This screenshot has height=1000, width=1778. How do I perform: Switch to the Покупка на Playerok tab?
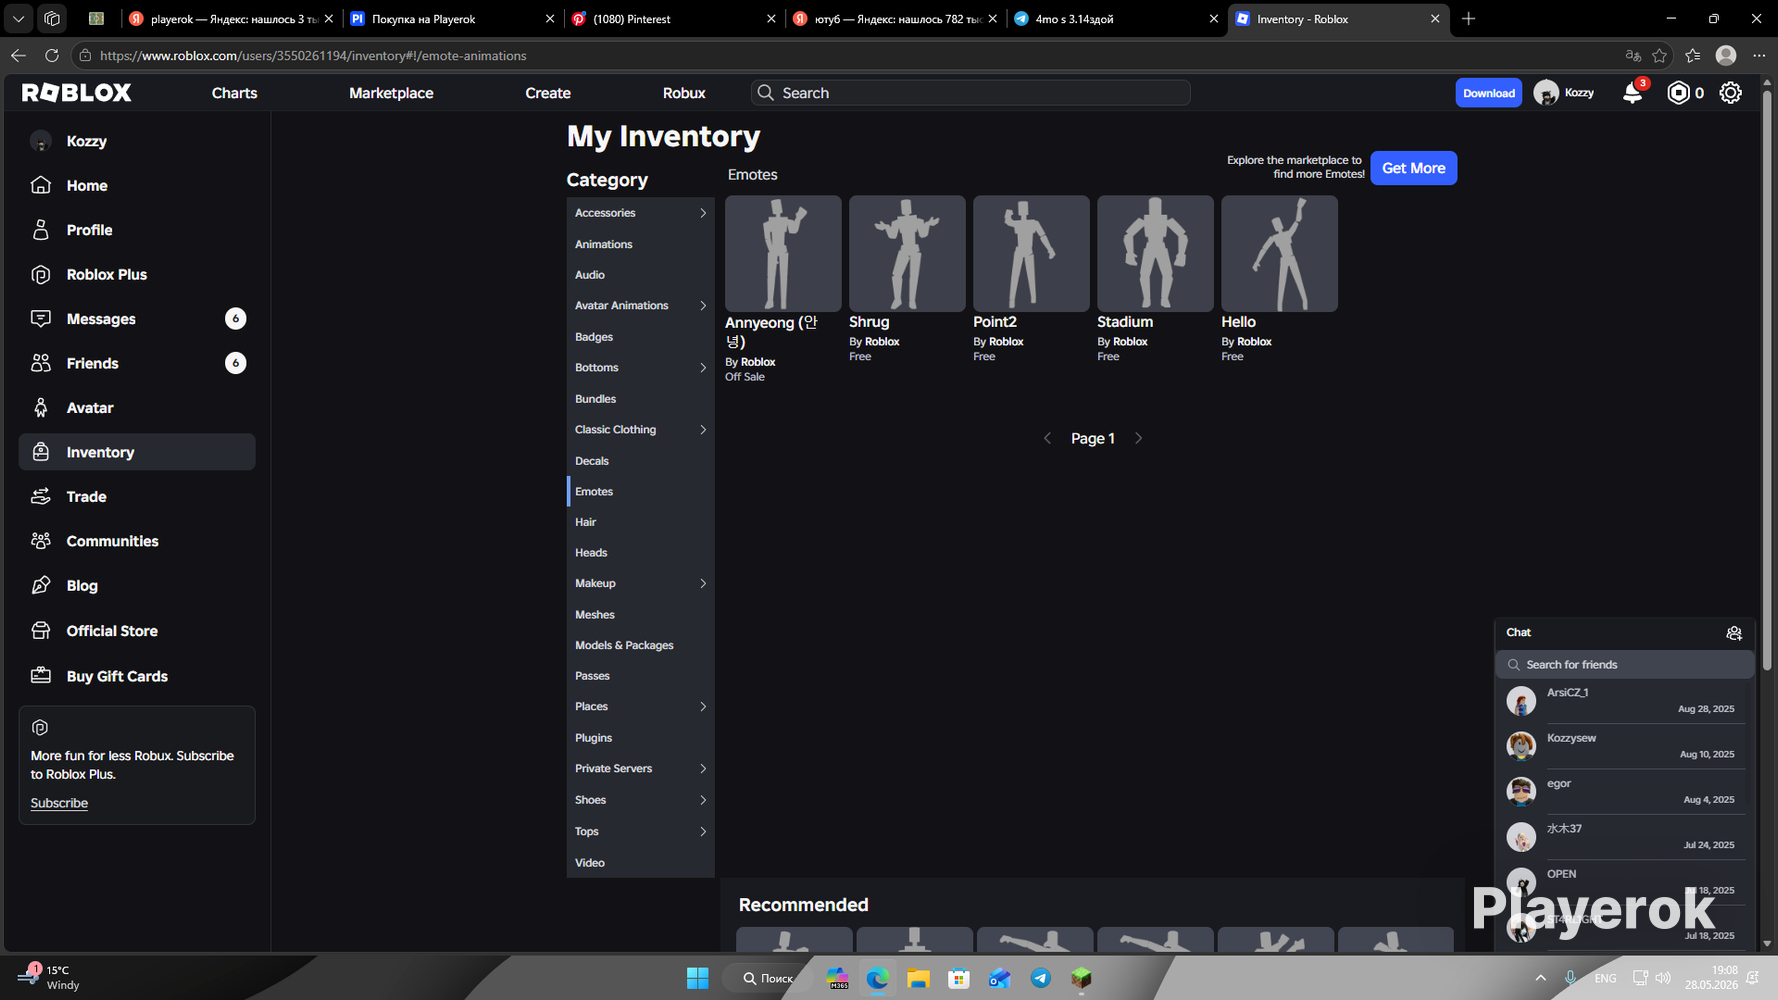click(x=453, y=19)
